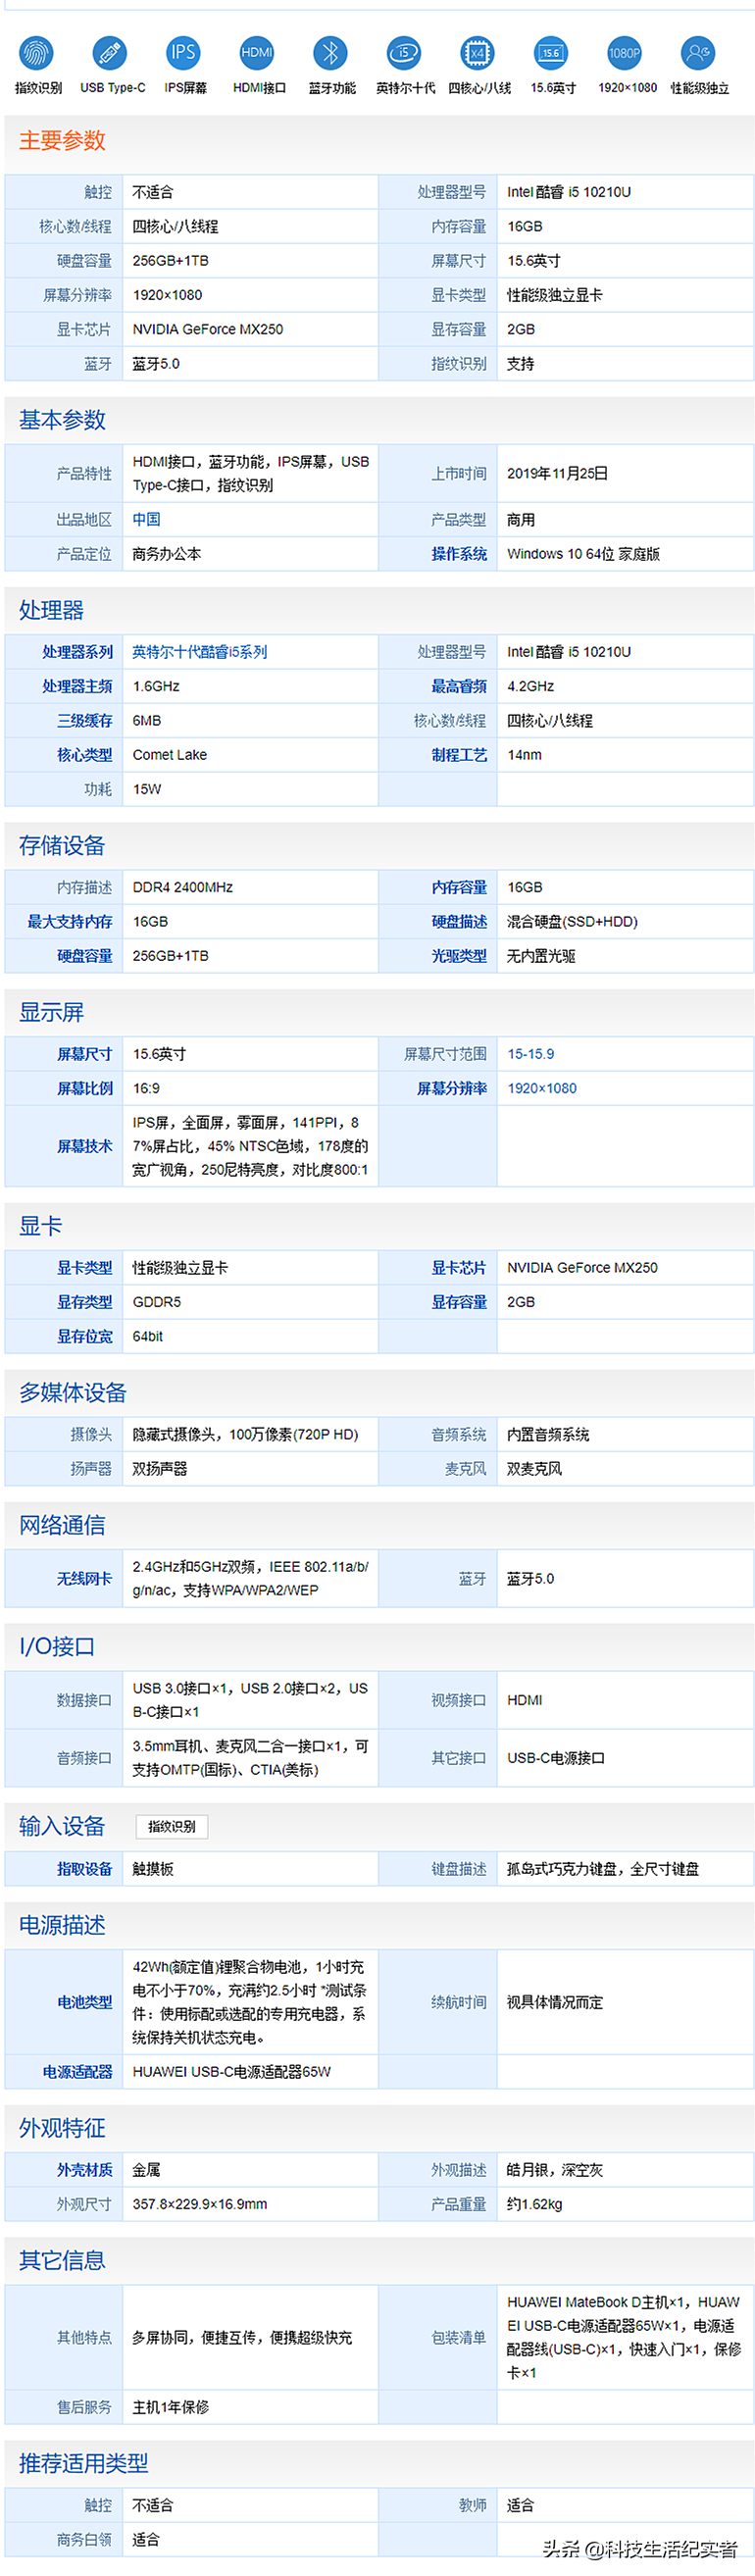Click the 15.6英寸 screen size icon
This screenshot has height=2576, width=755.
(x=551, y=53)
